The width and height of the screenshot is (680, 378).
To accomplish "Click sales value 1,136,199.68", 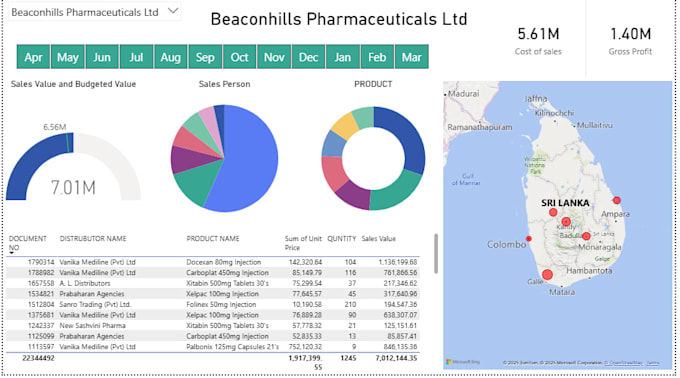I will tap(398, 262).
